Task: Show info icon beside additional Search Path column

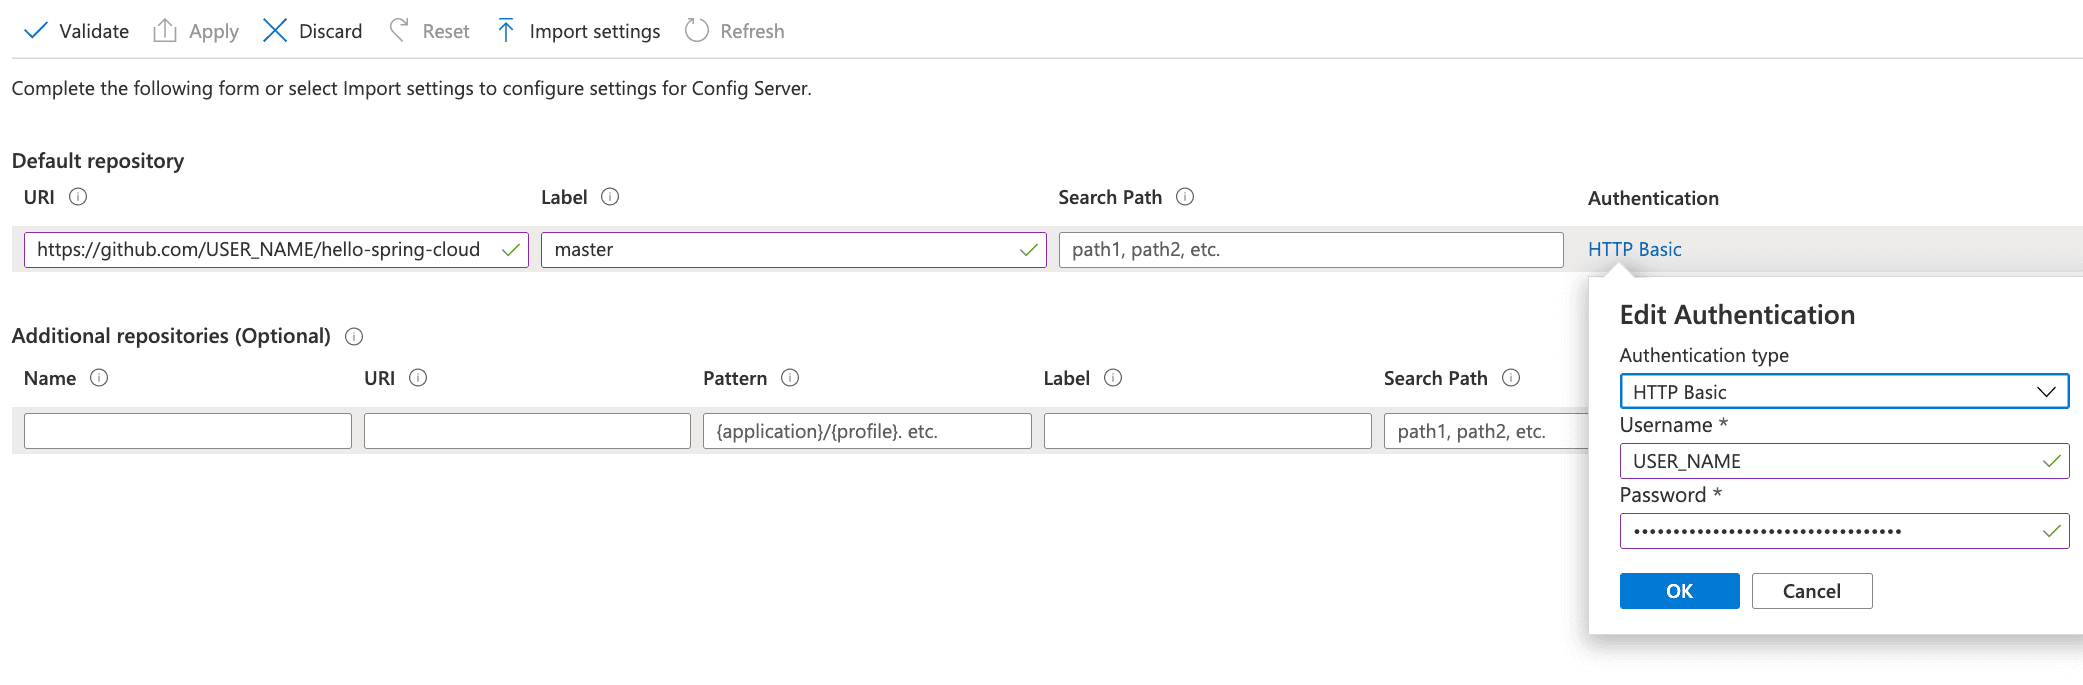Action: click(1511, 378)
